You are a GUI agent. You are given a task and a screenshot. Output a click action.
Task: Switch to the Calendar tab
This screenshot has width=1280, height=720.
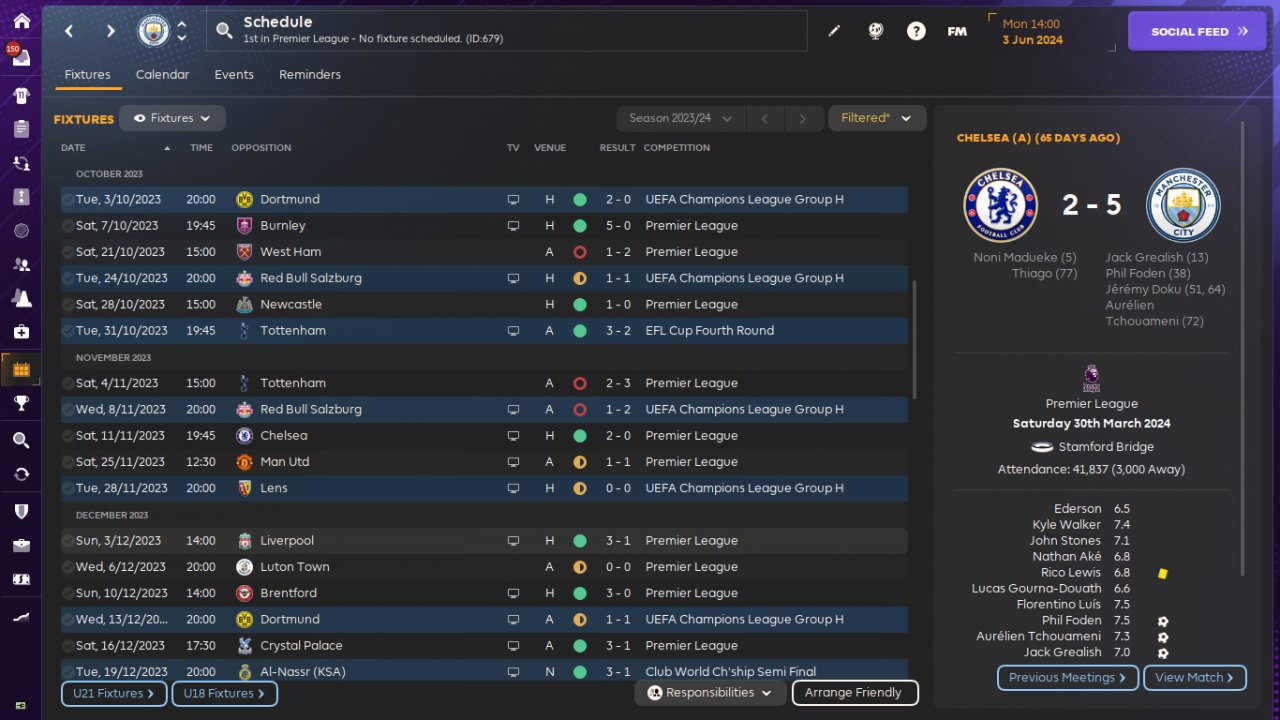[x=162, y=75]
